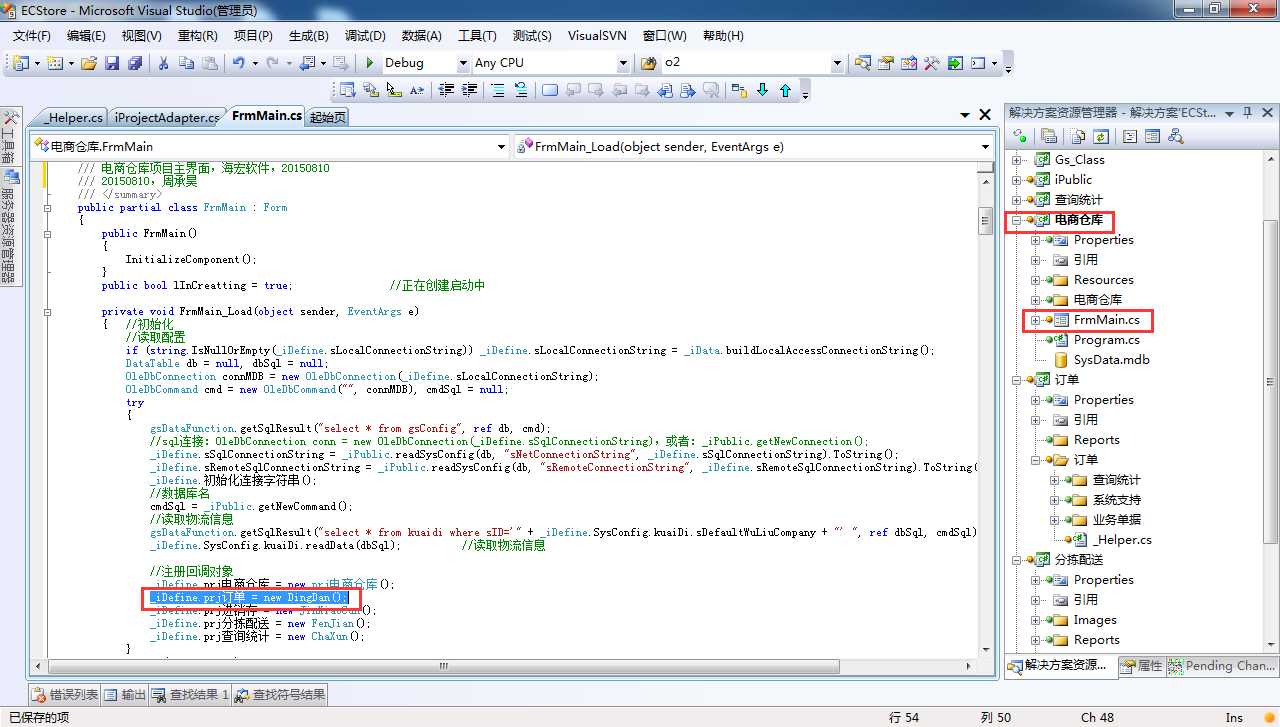Open the 查找结果 1 panel tab

[190, 694]
